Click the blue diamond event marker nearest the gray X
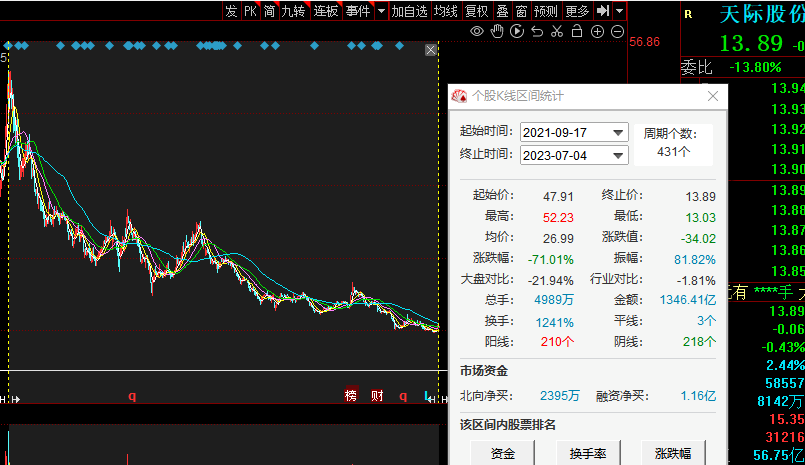The image size is (805, 465). (399, 46)
